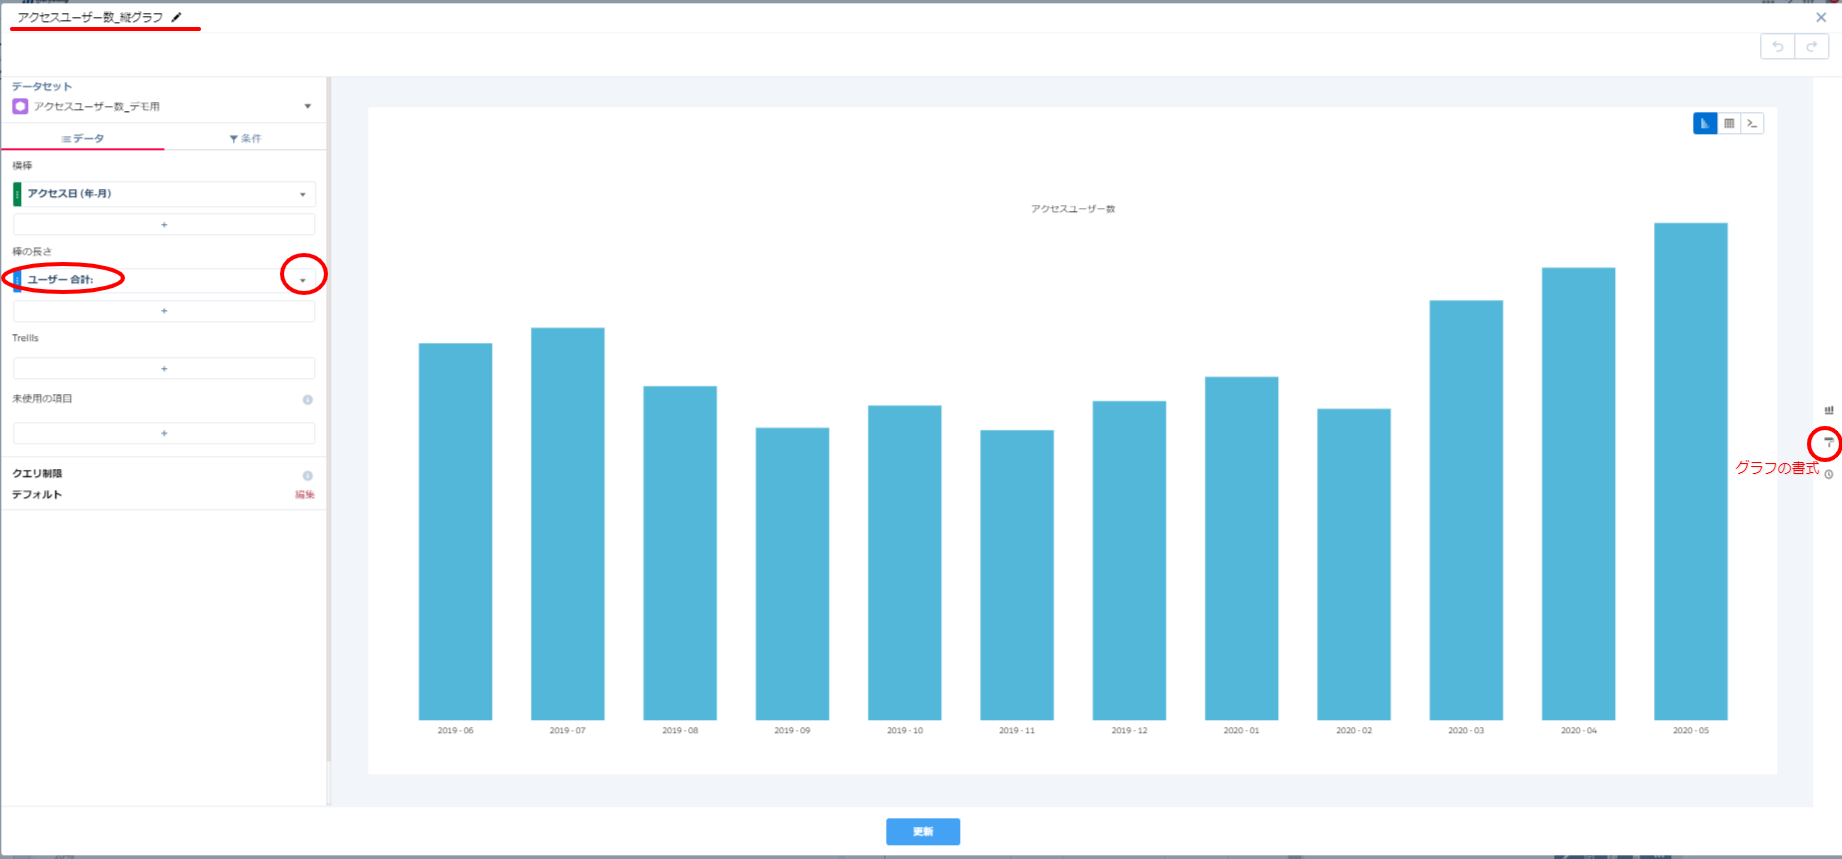Screen dimensions: 1842x859
Task: Switch to the 条件 filter tab
Action: pyautogui.click(x=245, y=138)
